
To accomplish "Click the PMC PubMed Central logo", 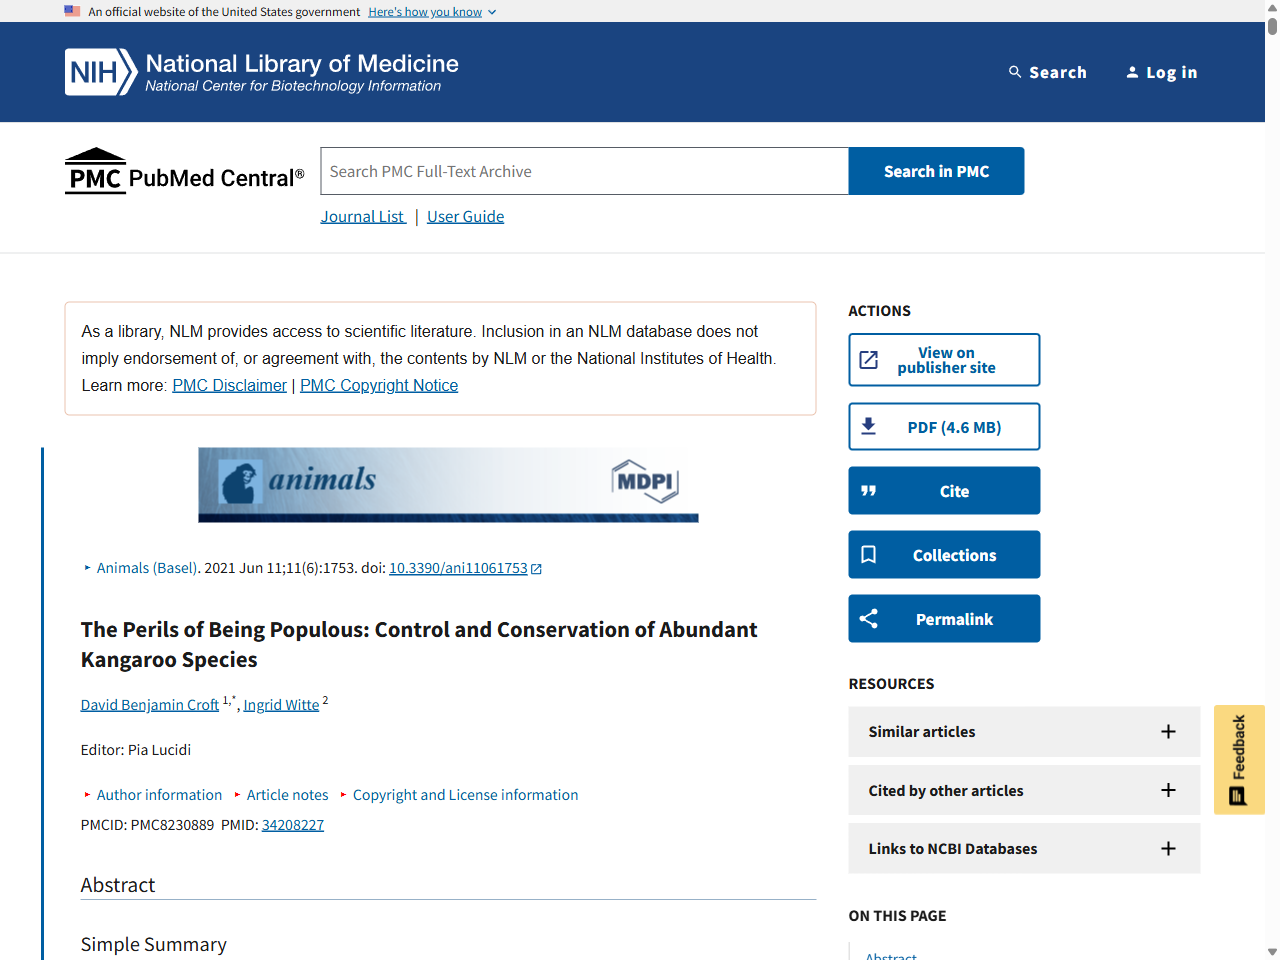I will (x=184, y=172).
